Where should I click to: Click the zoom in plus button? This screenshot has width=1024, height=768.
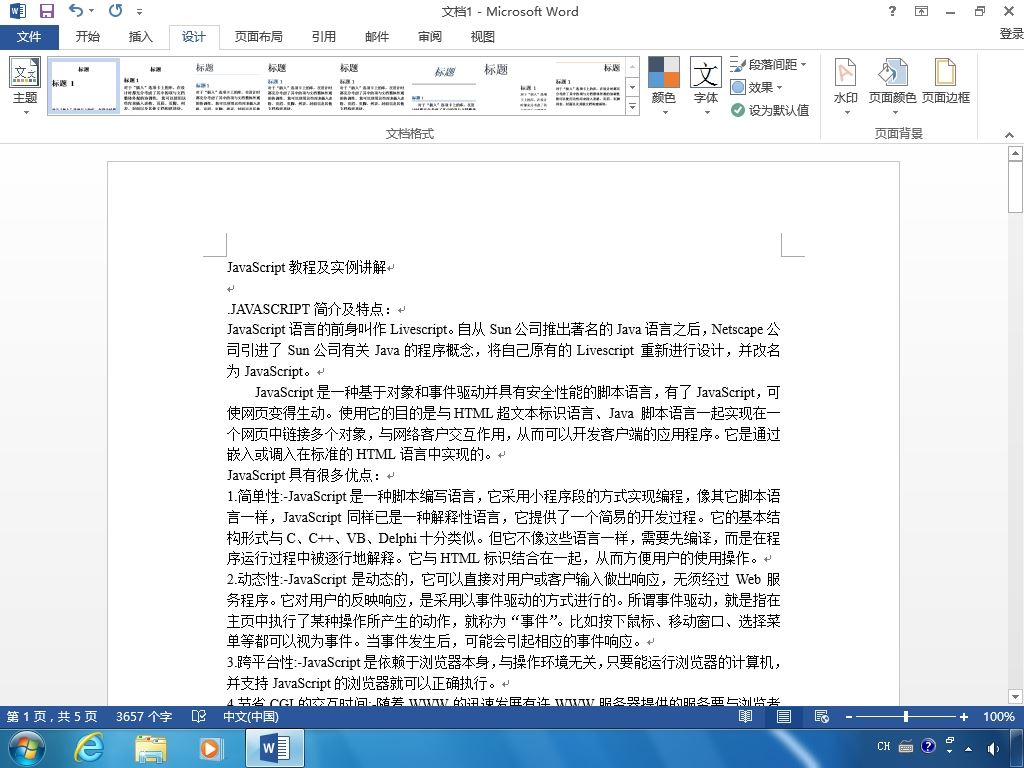click(963, 717)
